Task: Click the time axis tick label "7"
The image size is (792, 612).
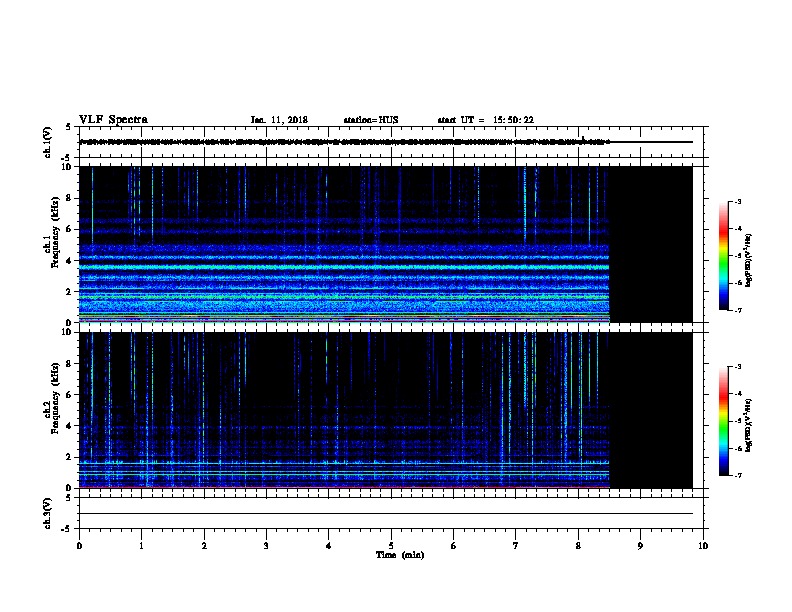Action: tap(516, 546)
